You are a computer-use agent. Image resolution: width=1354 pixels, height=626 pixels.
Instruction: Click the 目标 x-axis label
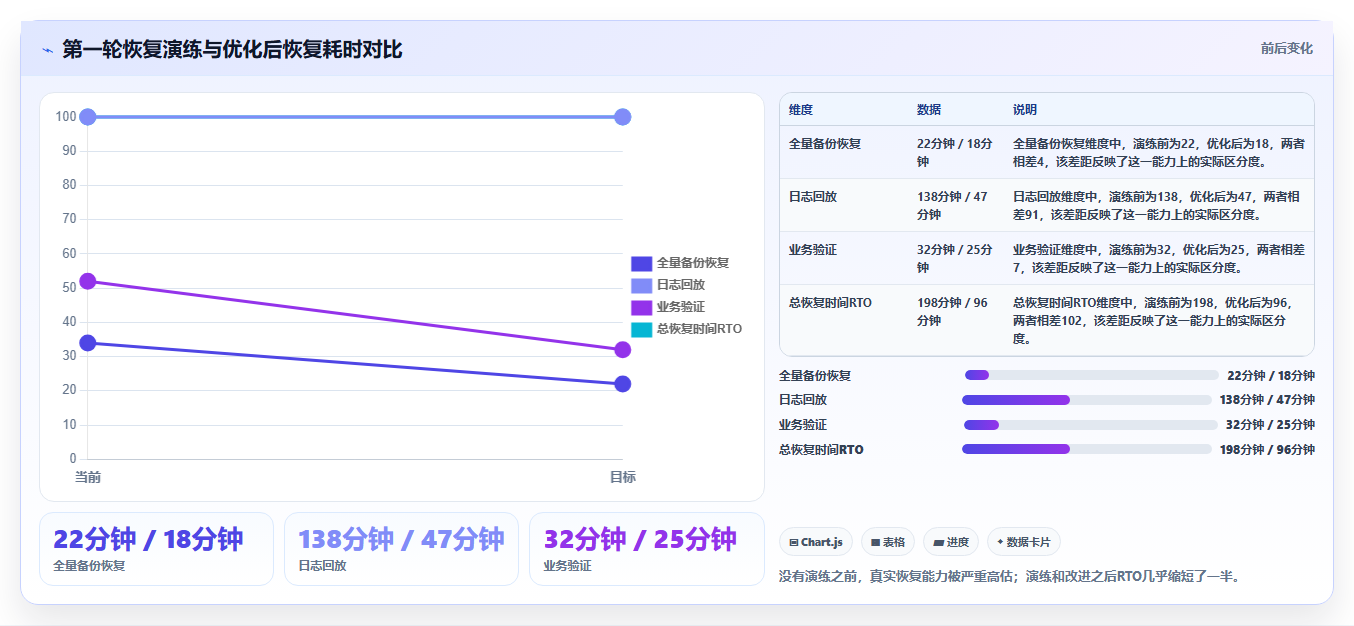coord(622,477)
